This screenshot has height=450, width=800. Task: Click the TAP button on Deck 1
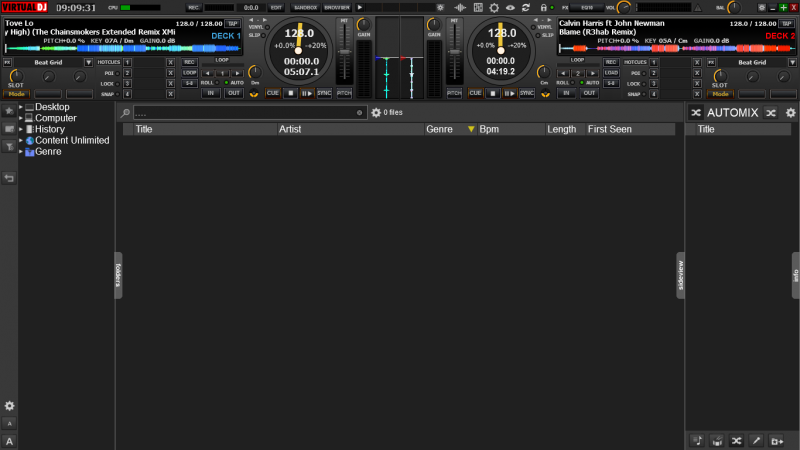tap(233, 23)
